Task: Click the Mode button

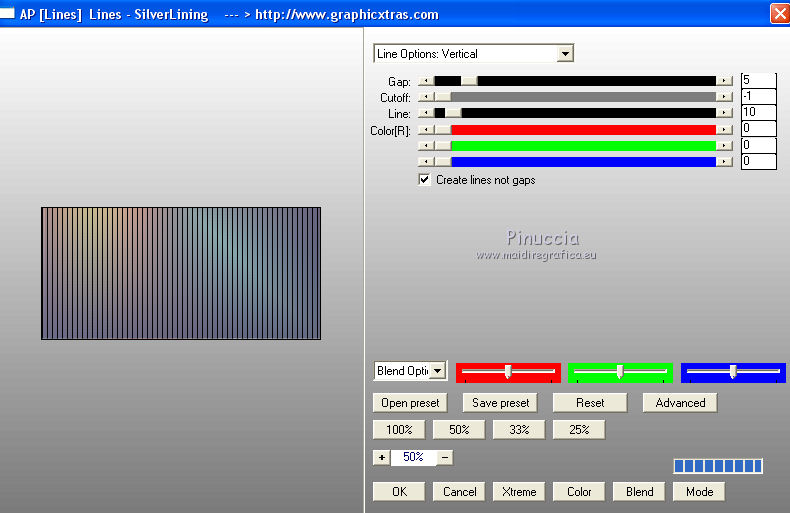Action: [699, 492]
